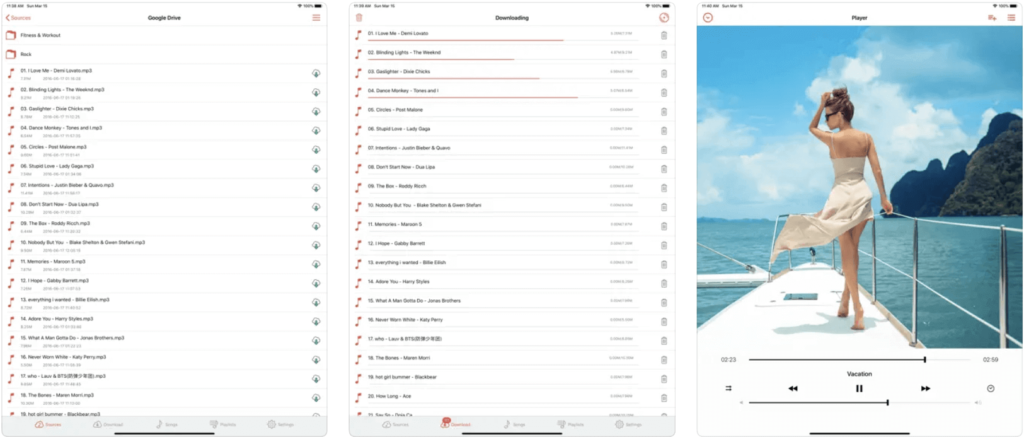Remove 17. who - Lauv & BTS download
Viewport: 1024px width, 437px height.
(664, 341)
